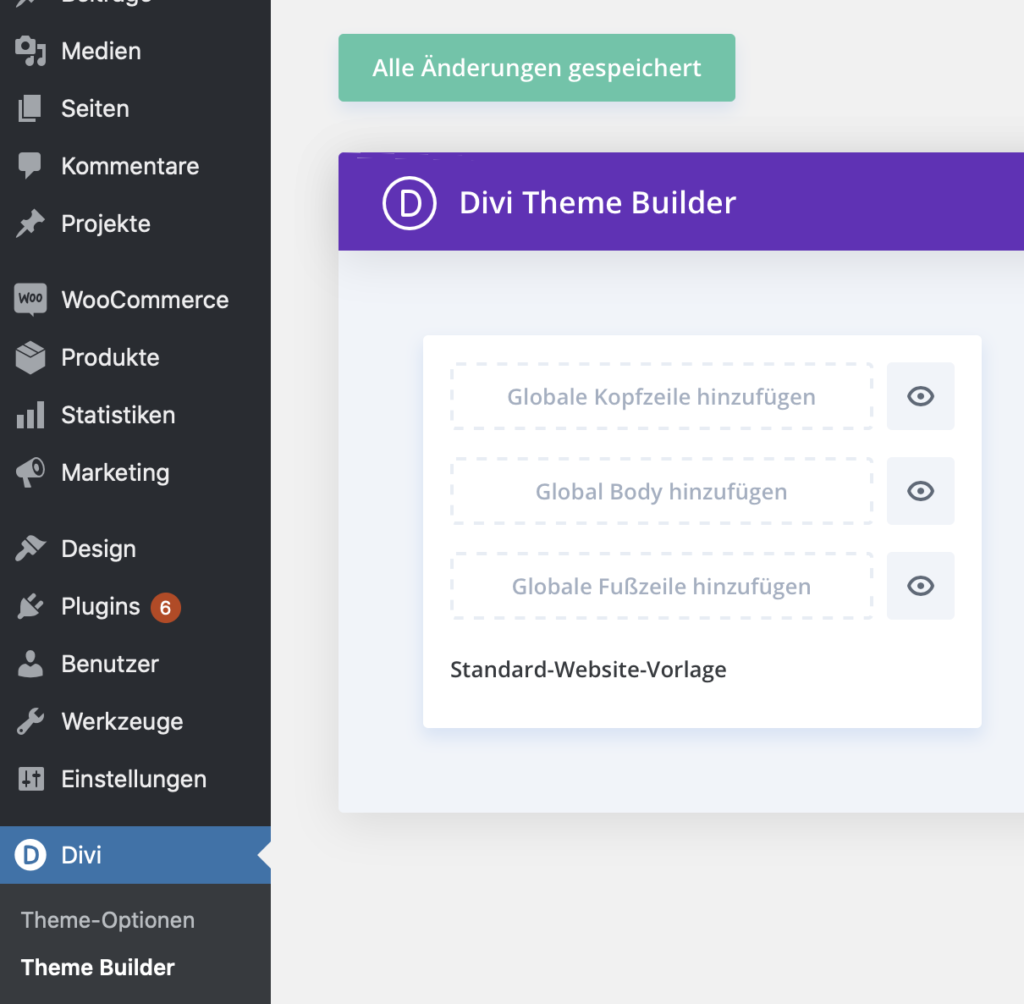Go to Projekte menu
The width and height of the screenshot is (1024, 1004).
(135, 223)
